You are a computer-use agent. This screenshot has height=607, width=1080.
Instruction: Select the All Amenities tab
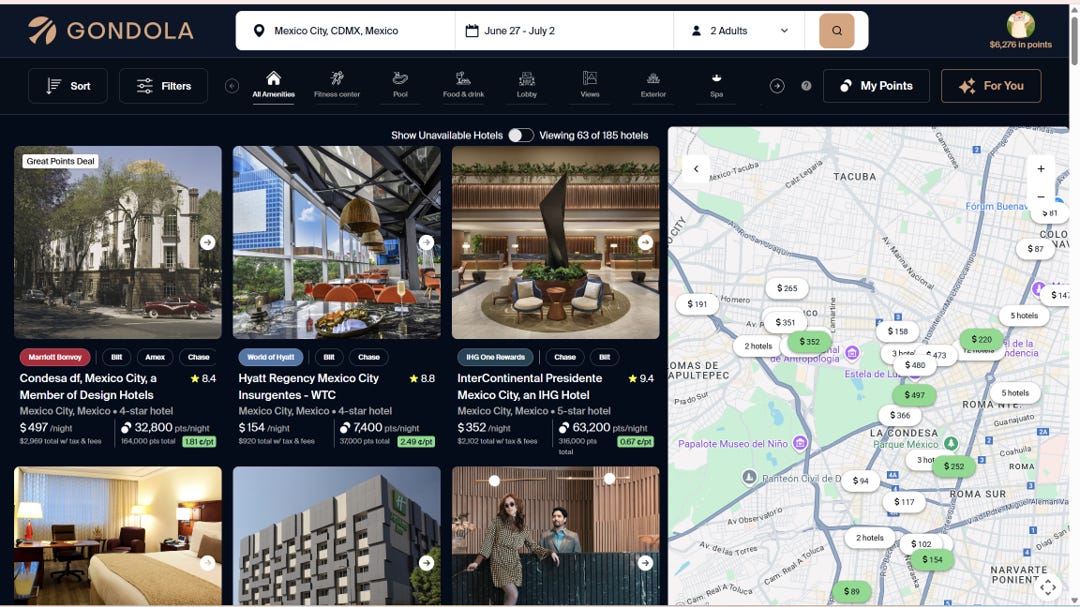[273, 85]
